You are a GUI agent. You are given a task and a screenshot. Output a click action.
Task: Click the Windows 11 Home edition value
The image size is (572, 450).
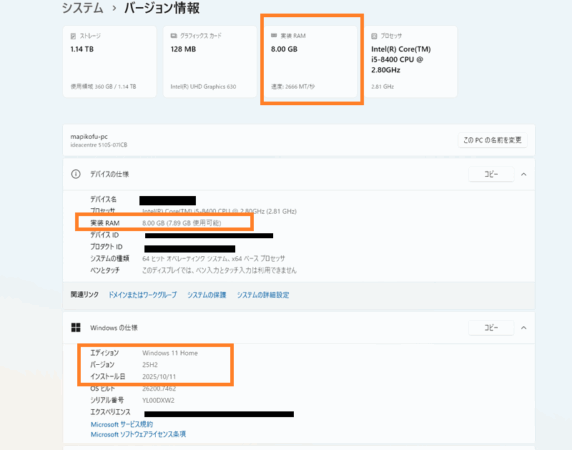(x=170, y=353)
